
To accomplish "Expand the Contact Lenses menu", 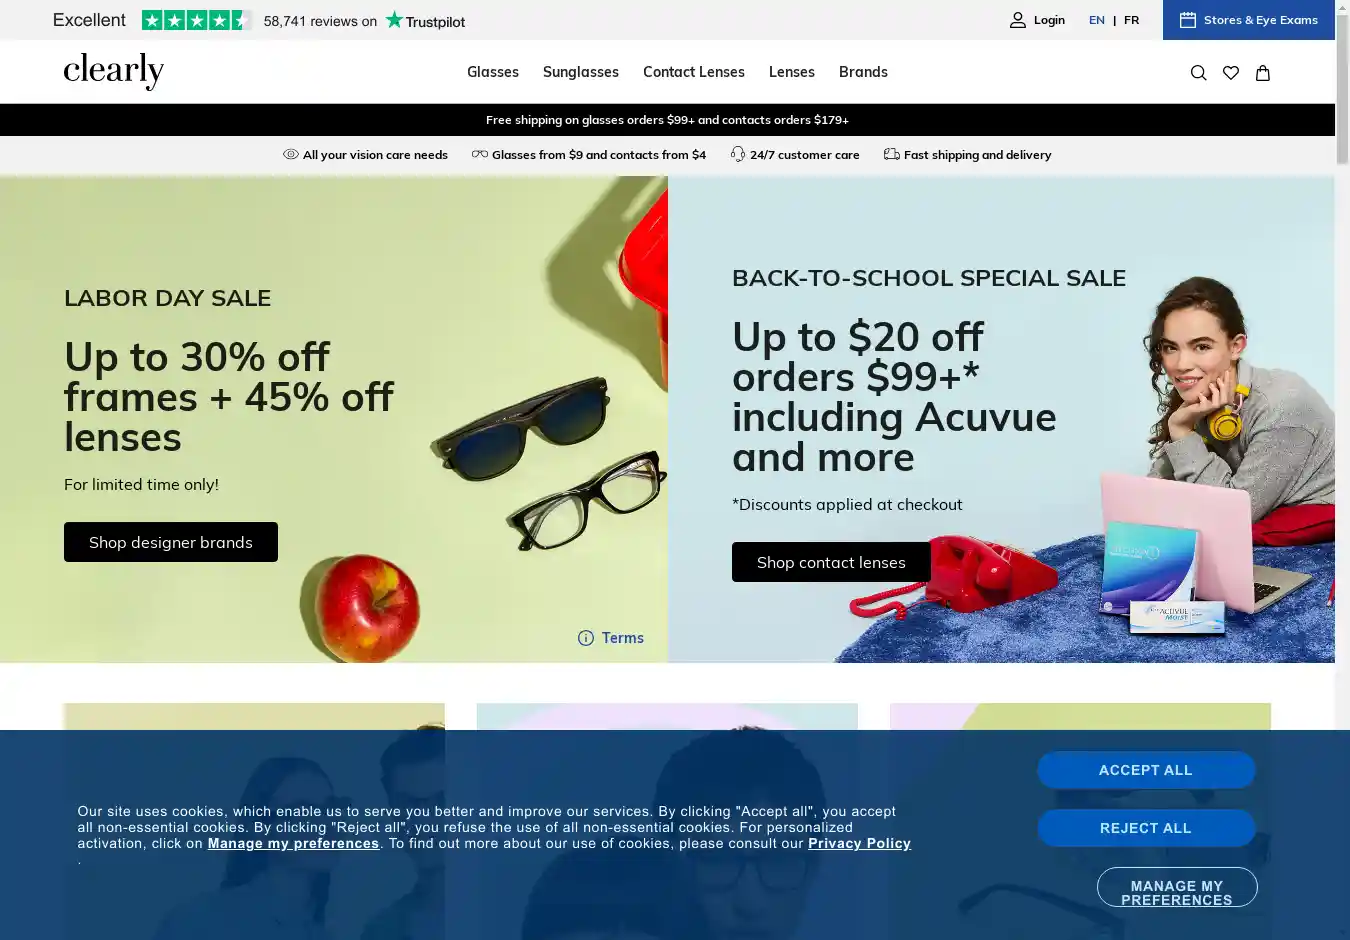I will 694,72.
